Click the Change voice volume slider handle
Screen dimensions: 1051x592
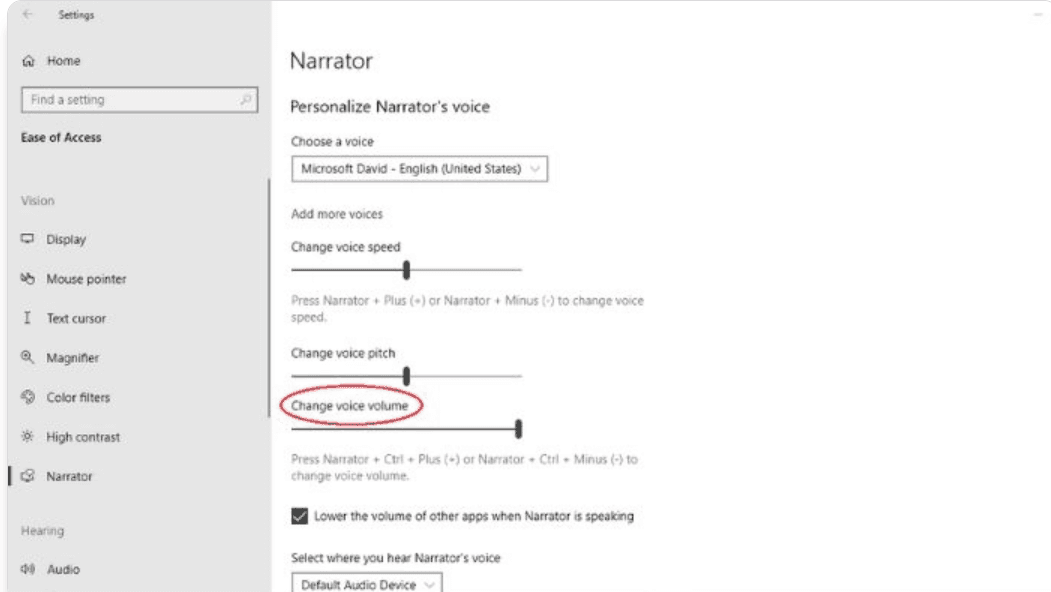pyautogui.click(x=518, y=429)
